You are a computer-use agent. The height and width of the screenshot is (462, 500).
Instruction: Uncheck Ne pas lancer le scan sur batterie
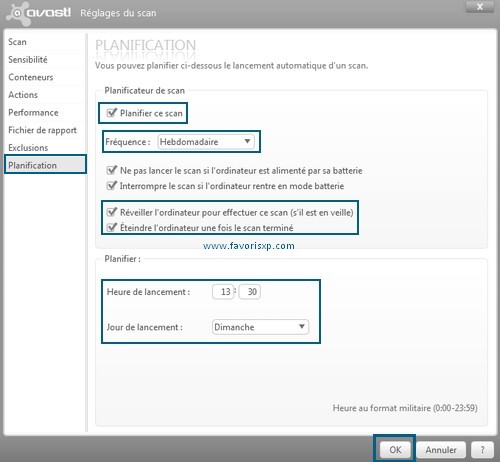tap(111, 170)
